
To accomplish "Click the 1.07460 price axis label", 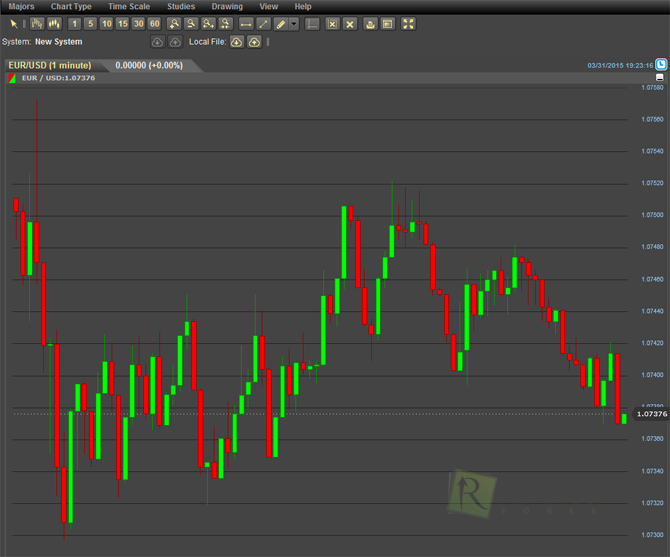I will tap(652, 279).
